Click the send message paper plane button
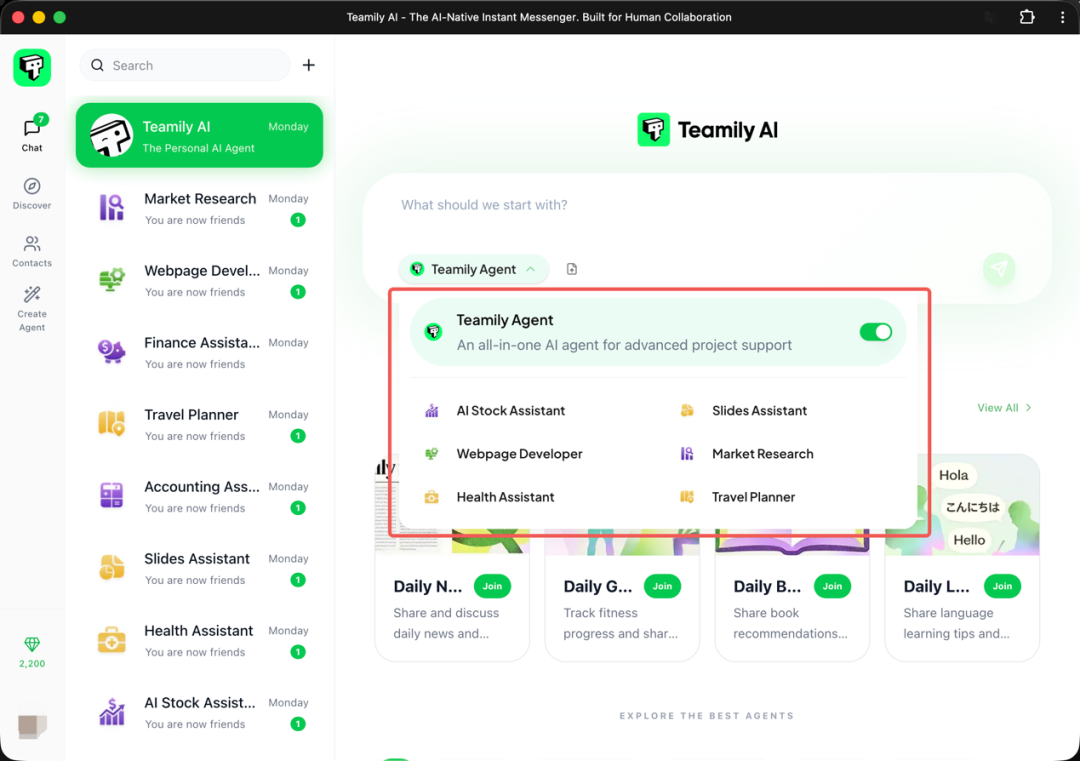The width and height of the screenshot is (1080, 761). [999, 269]
